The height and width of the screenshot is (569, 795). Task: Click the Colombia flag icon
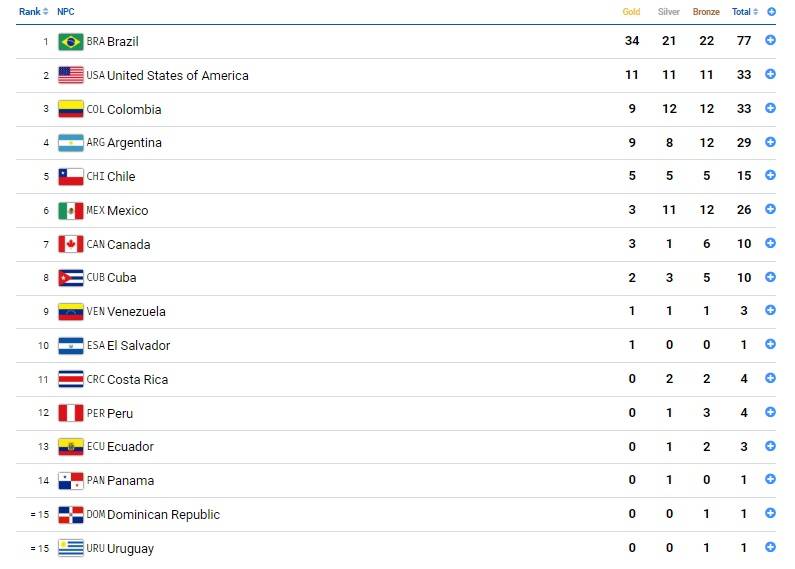click(70, 109)
